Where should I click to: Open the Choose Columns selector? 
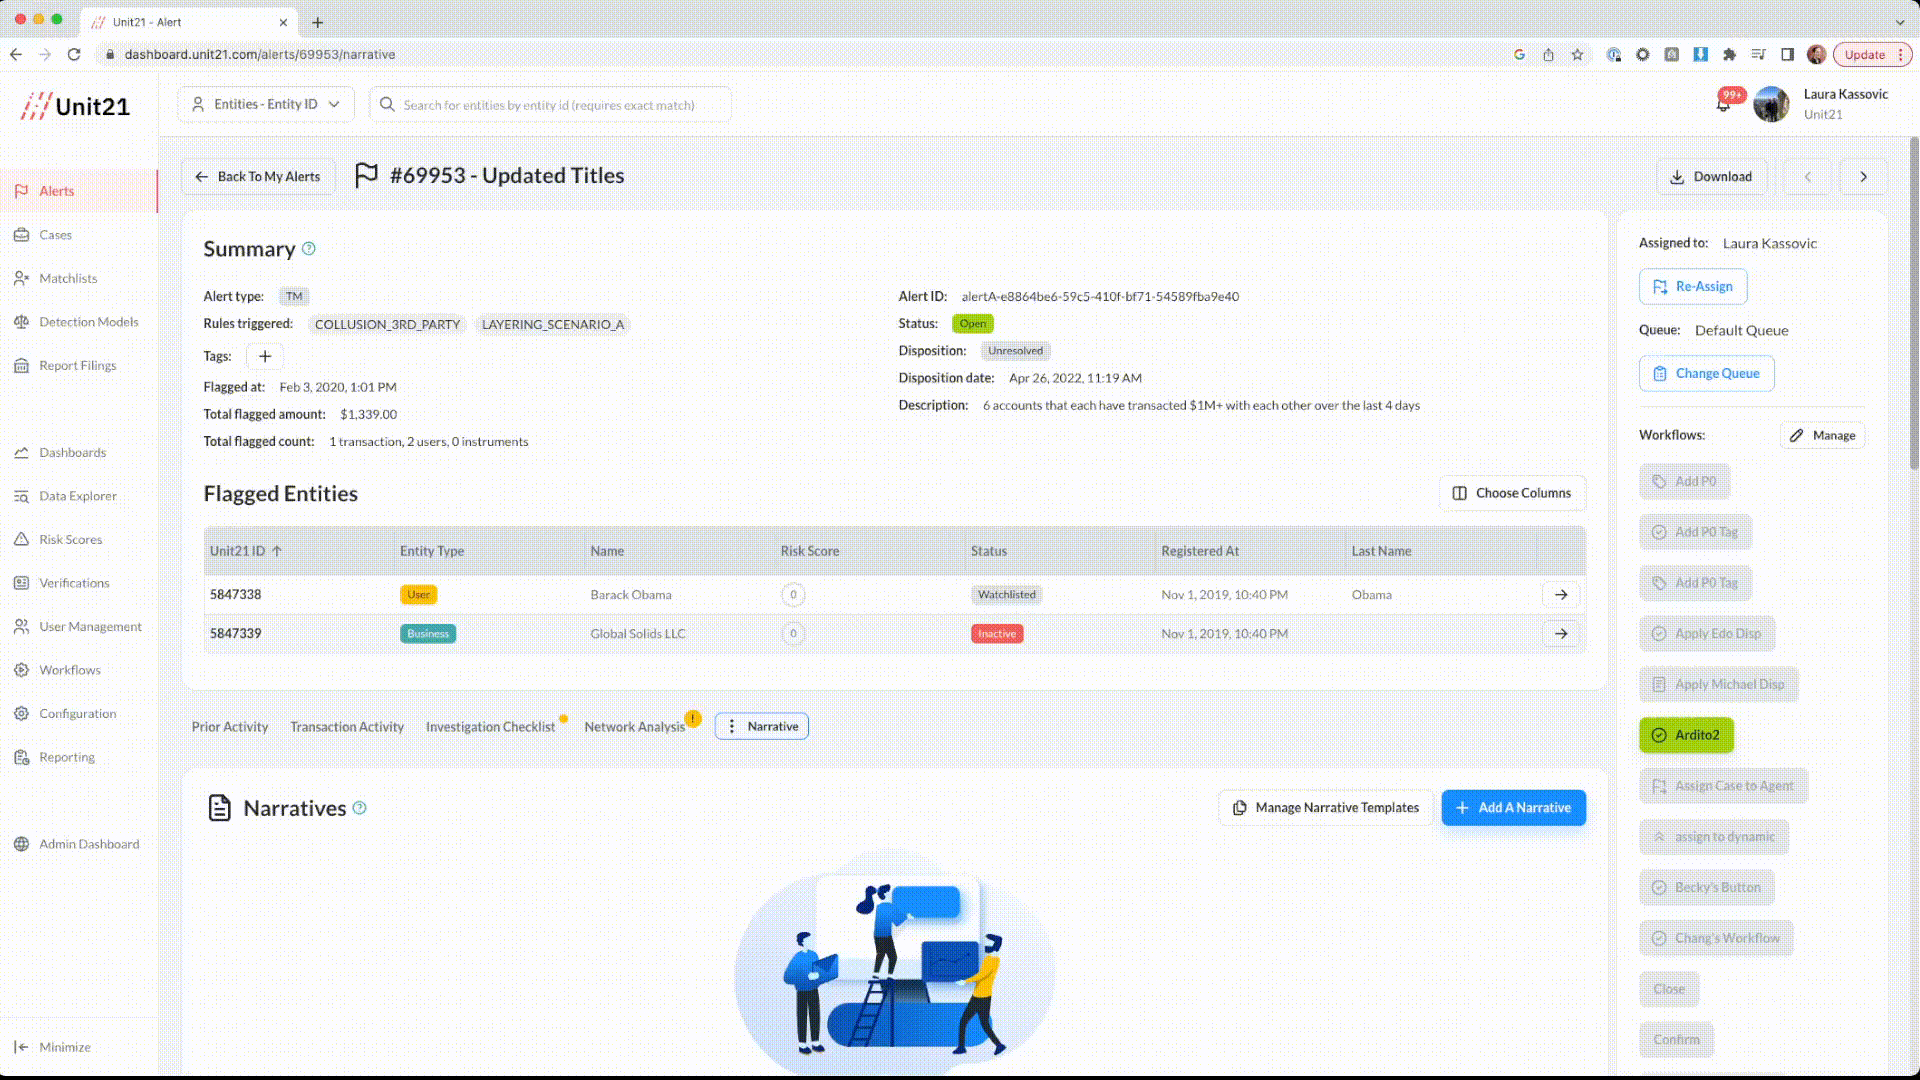click(1512, 493)
